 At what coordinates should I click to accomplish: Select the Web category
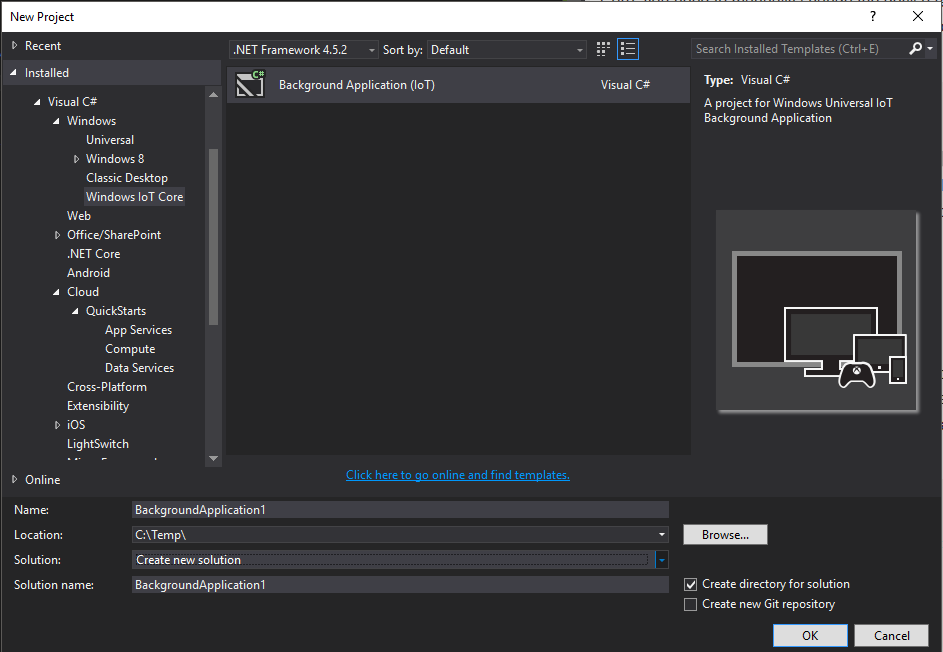(x=79, y=215)
